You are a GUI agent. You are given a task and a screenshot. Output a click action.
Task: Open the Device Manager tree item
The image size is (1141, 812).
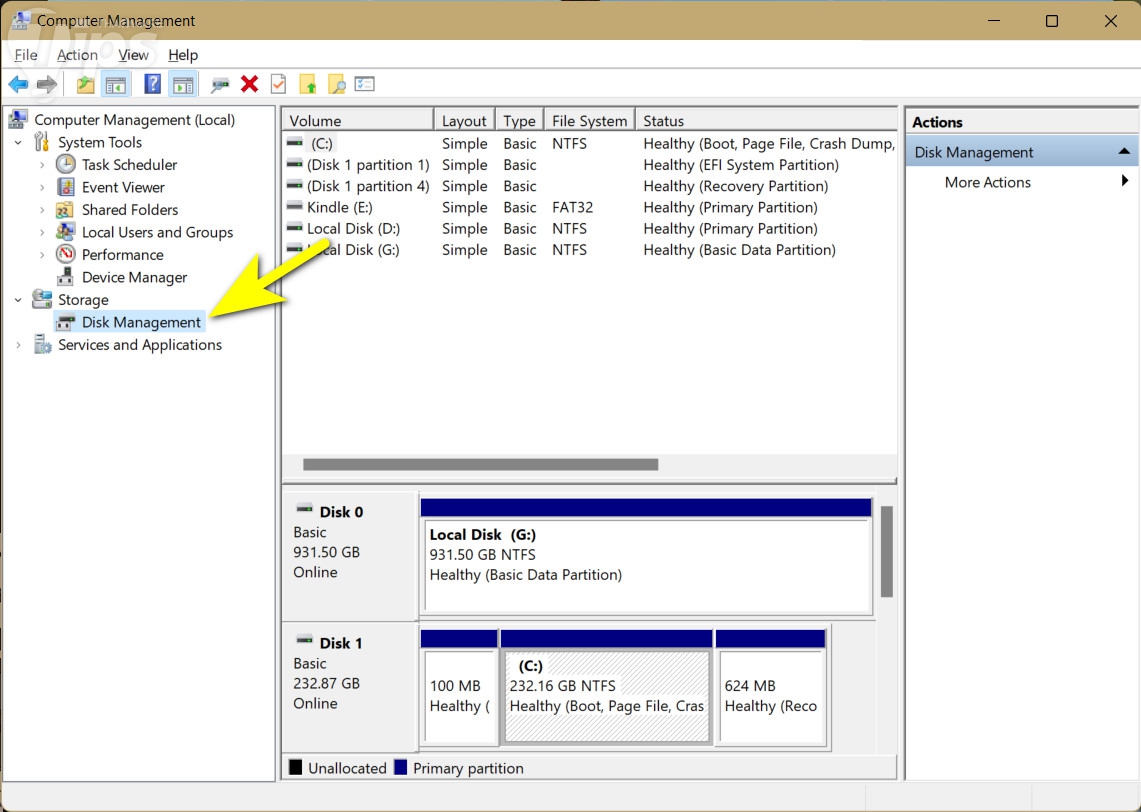coord(134,277)
